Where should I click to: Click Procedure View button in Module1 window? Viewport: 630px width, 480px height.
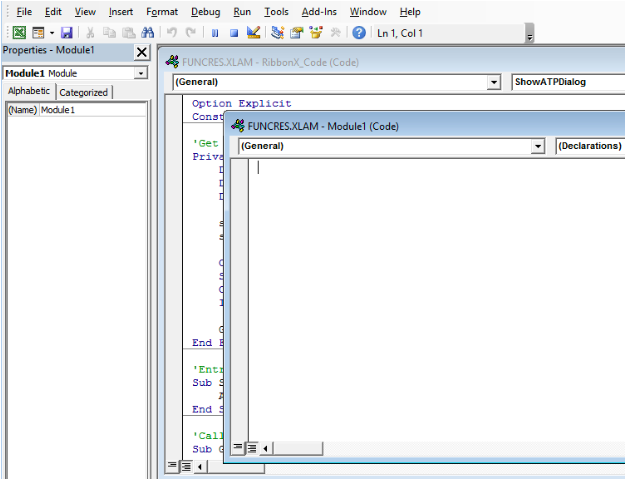(x=238, y=447)
